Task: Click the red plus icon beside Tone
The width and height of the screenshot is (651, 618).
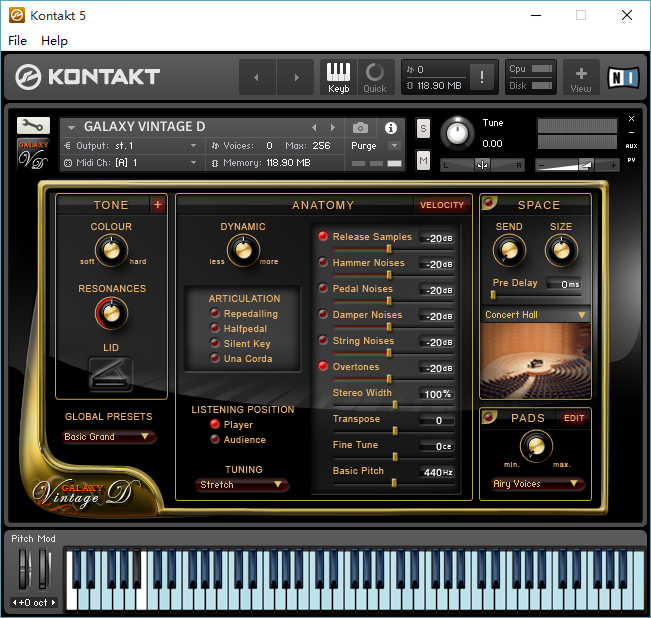Action: [157, 205]
